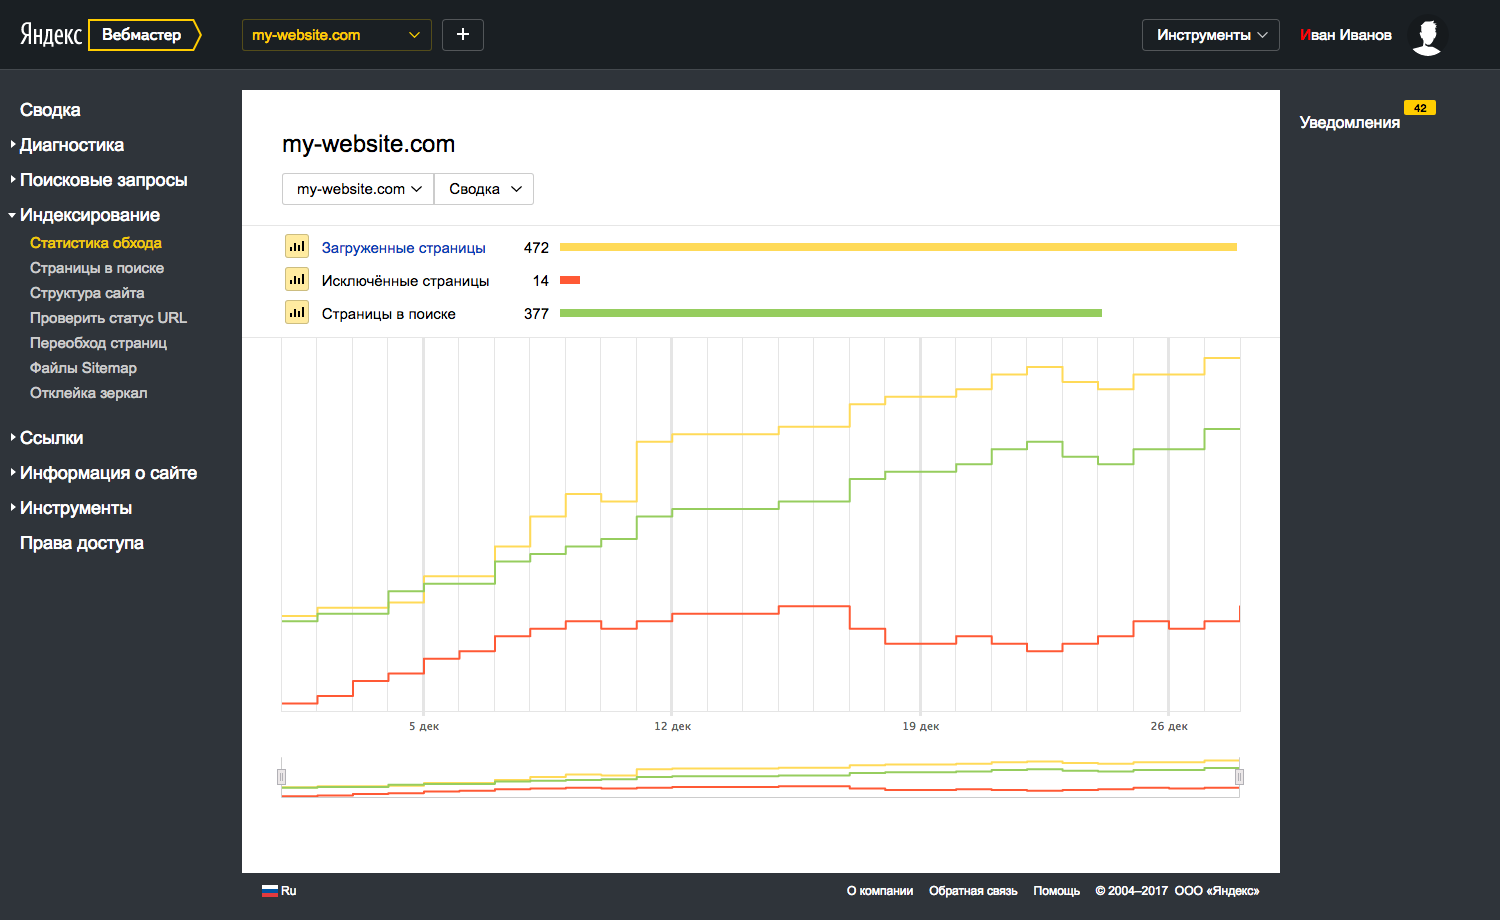
Task: Expand the Поисковые запросы section
Action: (x=103, y=180)
